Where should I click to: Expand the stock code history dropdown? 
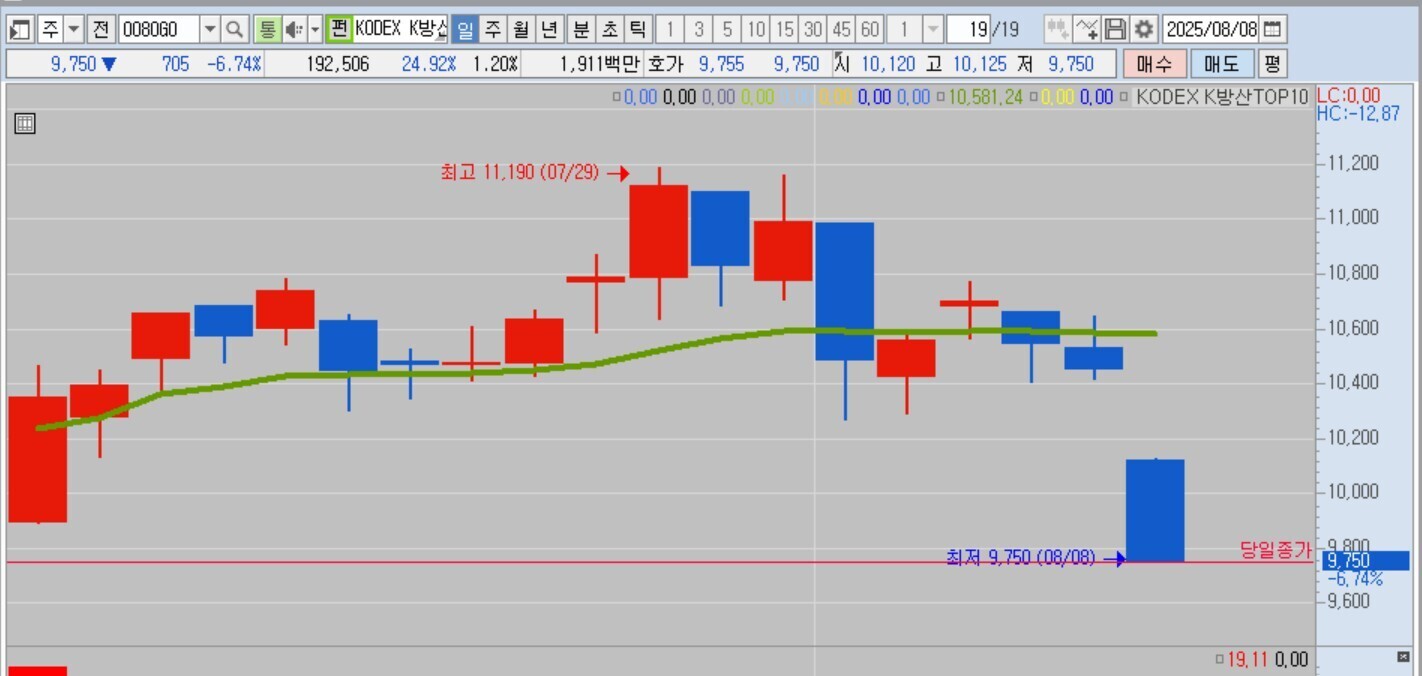click(x=209, y=29)
